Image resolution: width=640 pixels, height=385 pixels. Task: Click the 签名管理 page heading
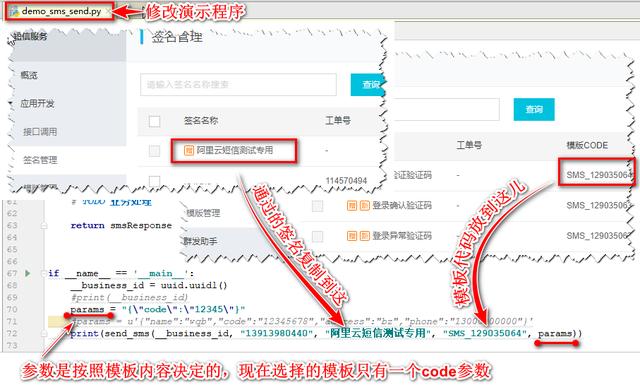pyautogui.click(x=177, y=37)
